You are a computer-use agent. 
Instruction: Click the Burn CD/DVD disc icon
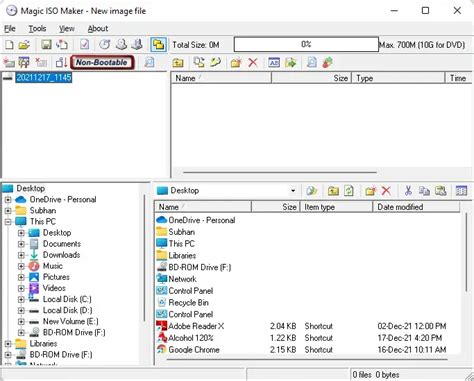point(105,45)
